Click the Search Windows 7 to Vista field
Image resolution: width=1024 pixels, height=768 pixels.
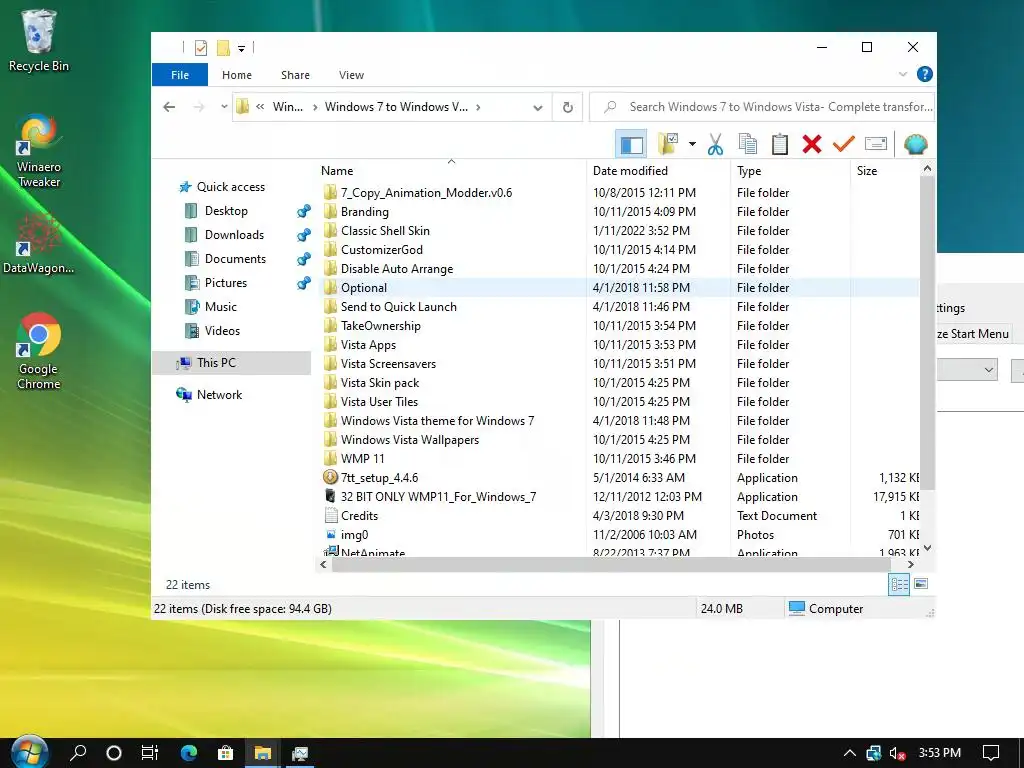click(x=761, y=107)
